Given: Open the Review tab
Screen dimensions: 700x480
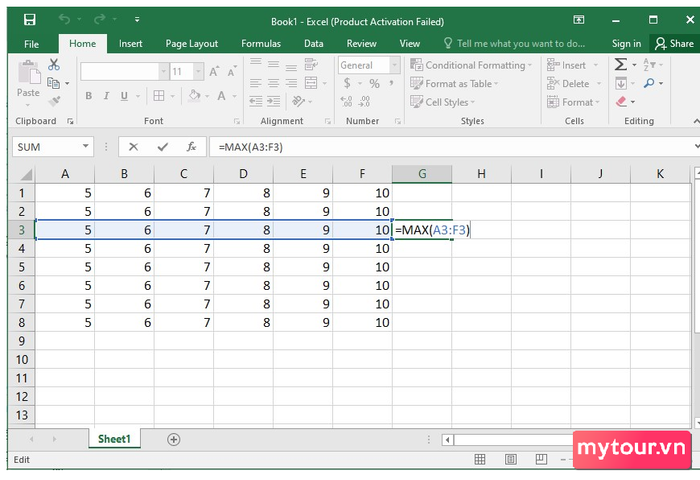Looking at the screenshot, I should [362, 44].
